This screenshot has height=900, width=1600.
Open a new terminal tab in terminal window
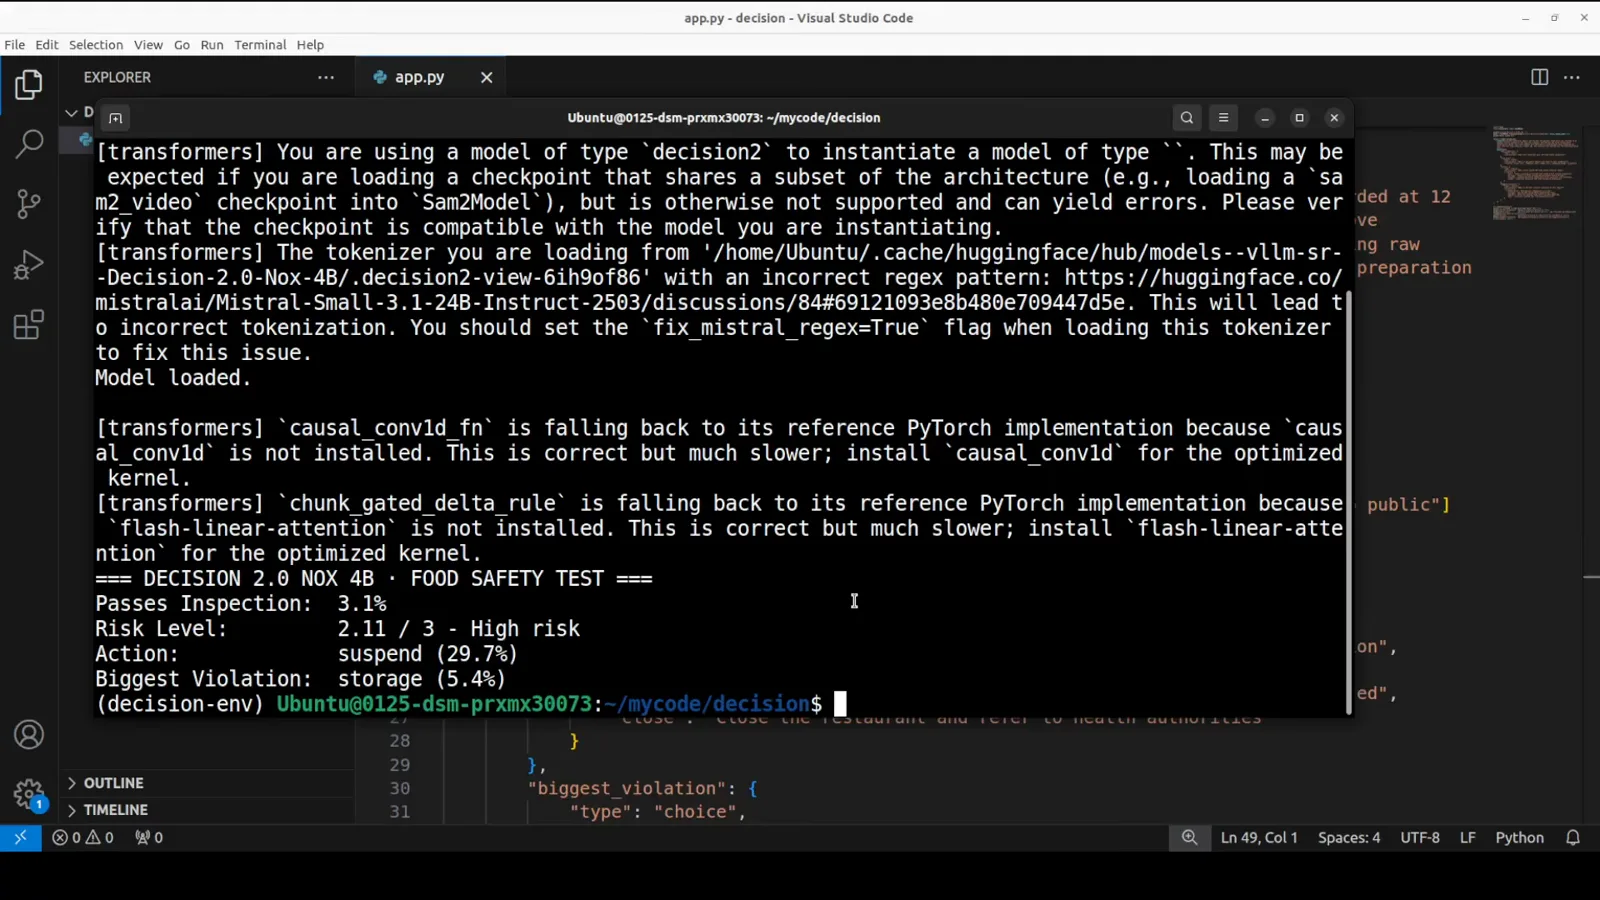coord(115,118)
